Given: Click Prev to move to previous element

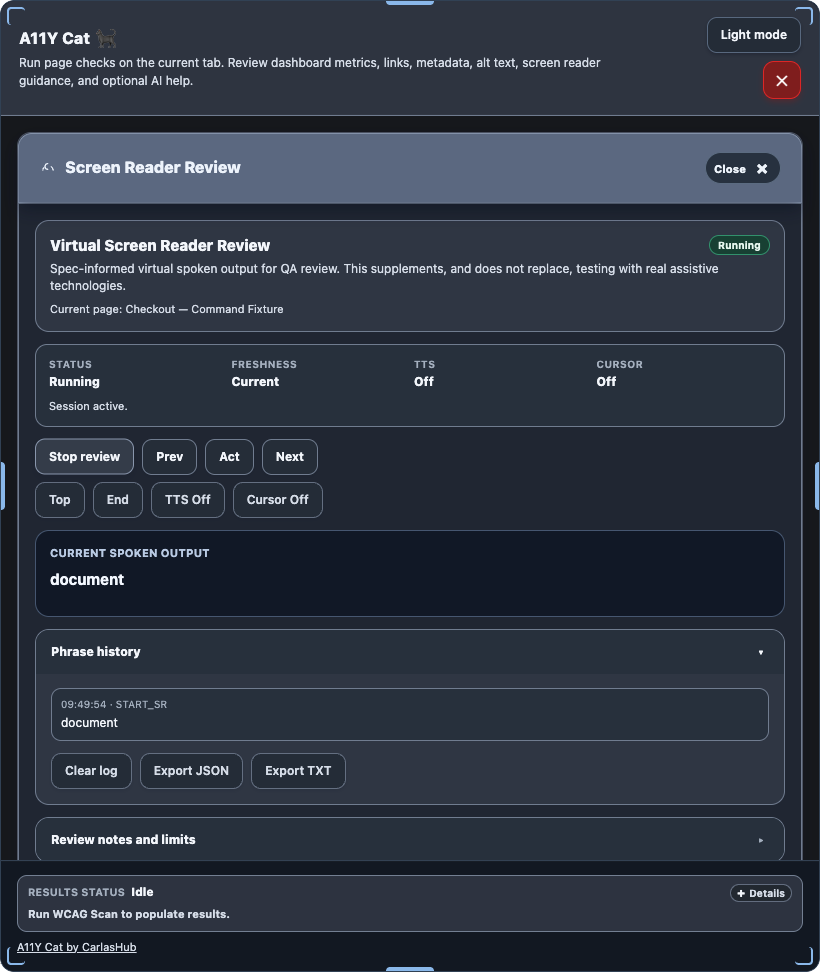Looking at the screenshot, I should (169, 456).
